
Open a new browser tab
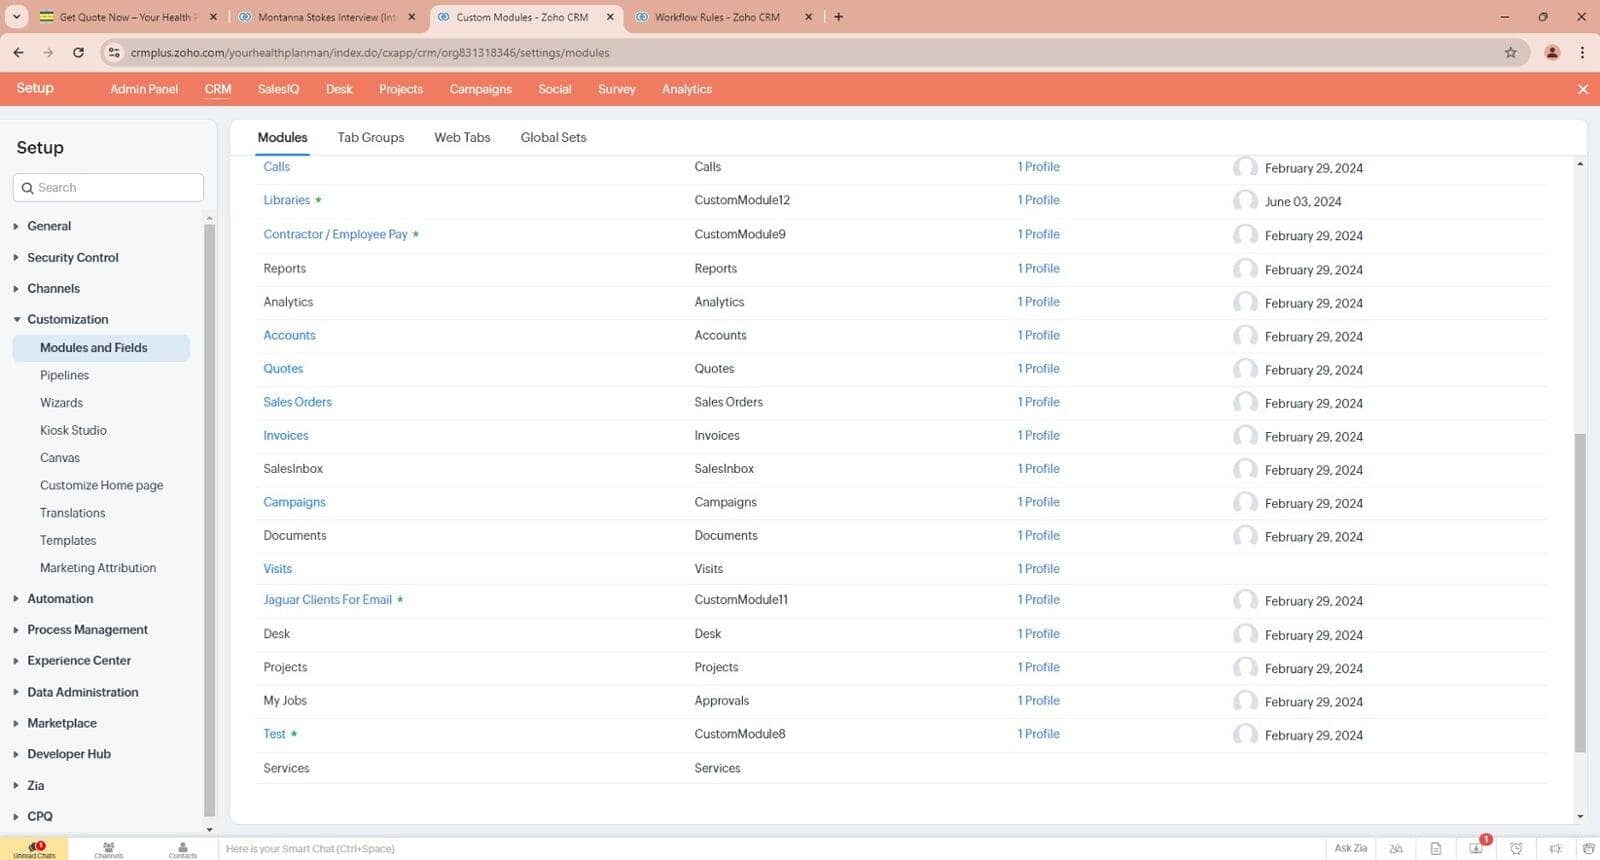click(838, 17)
